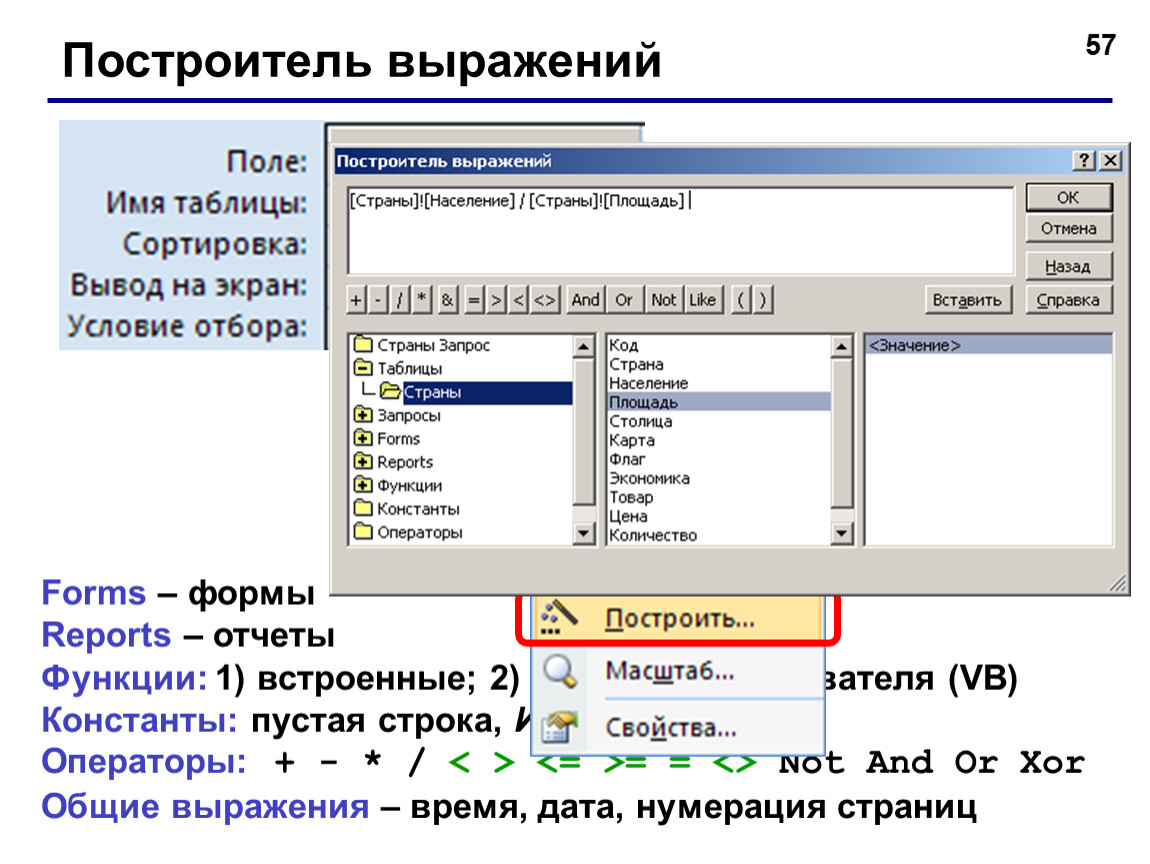Expand the Запросы folder
This screenshot has width=1150, height=864.
pos(363,414)
